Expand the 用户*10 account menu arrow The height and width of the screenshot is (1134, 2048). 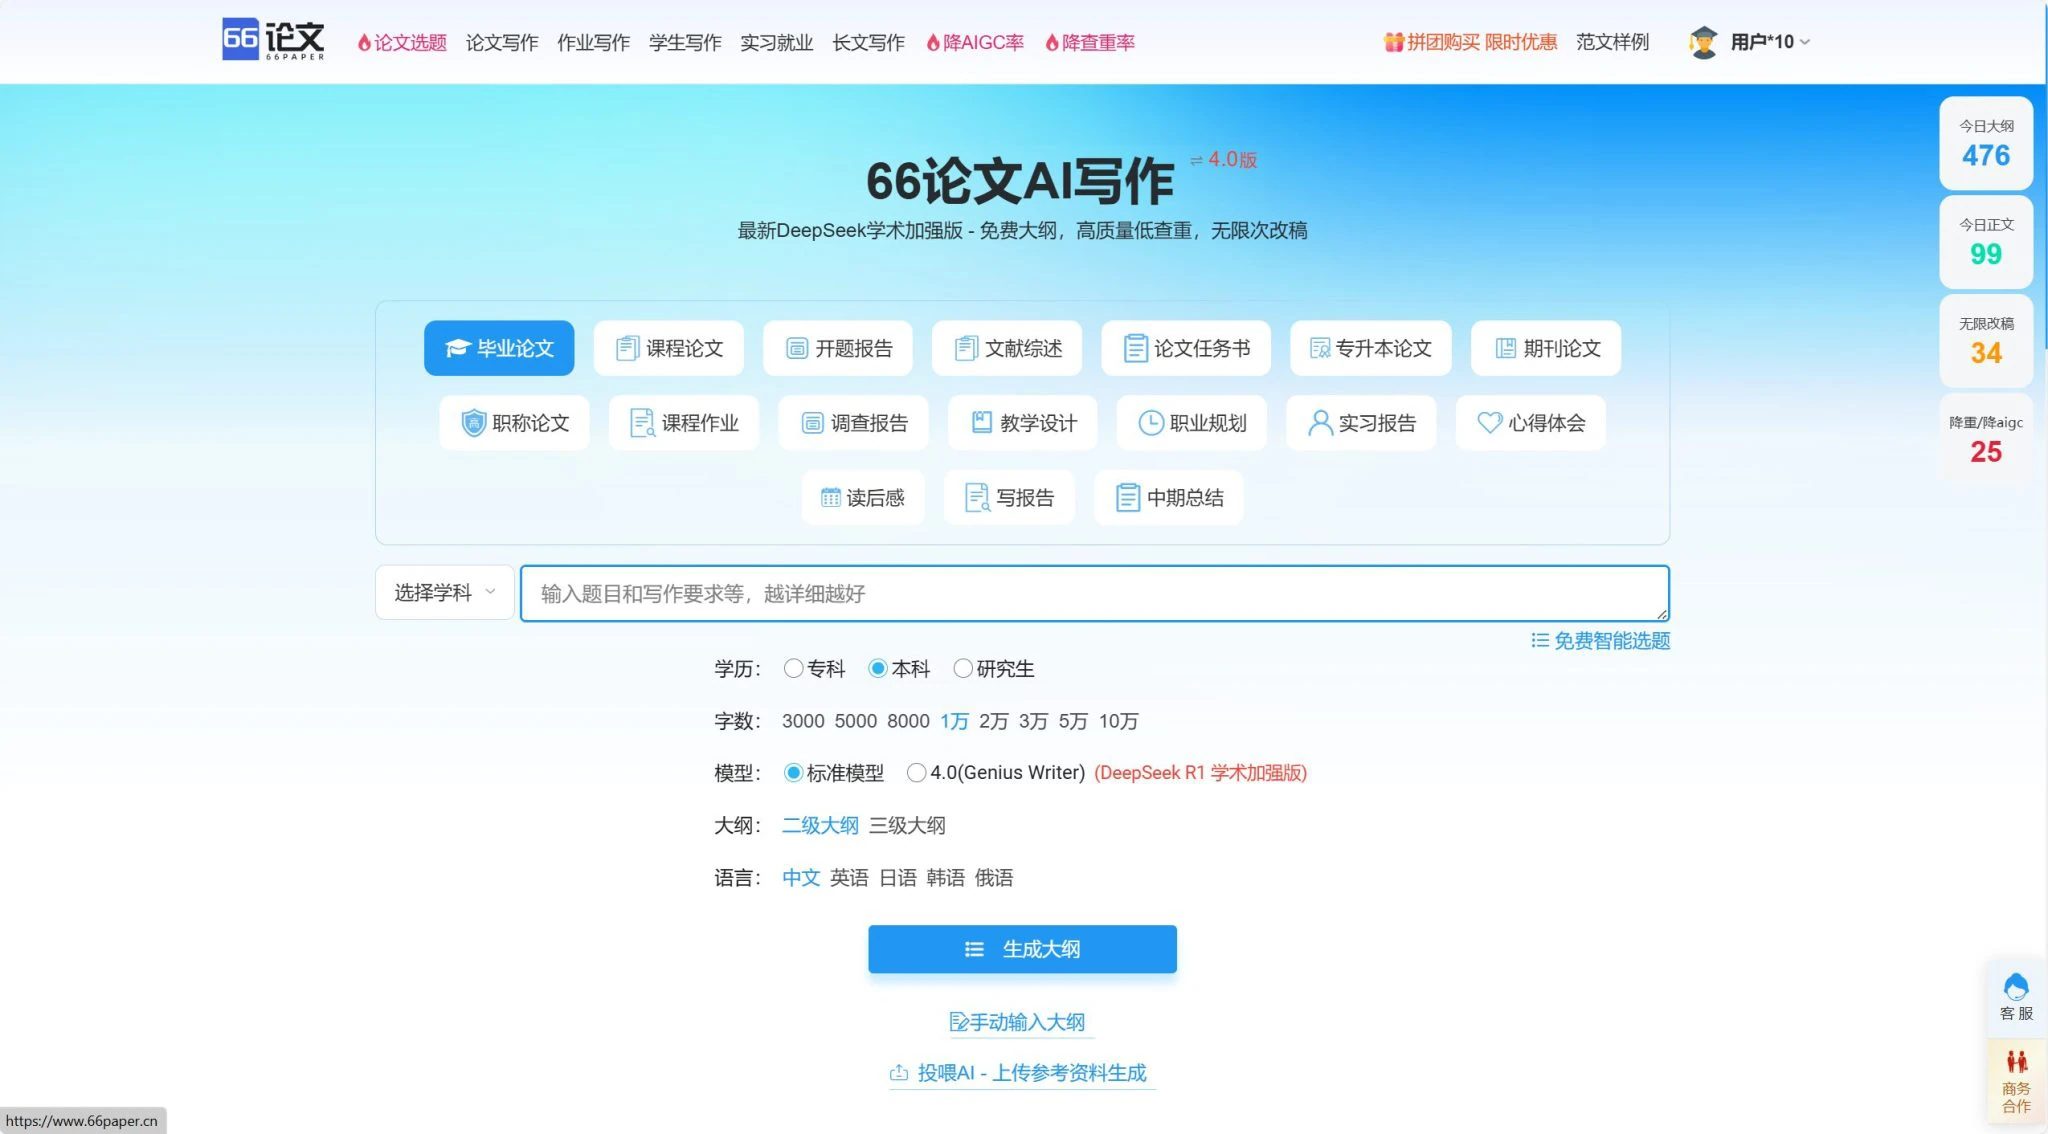click(x=1805, y=42)
